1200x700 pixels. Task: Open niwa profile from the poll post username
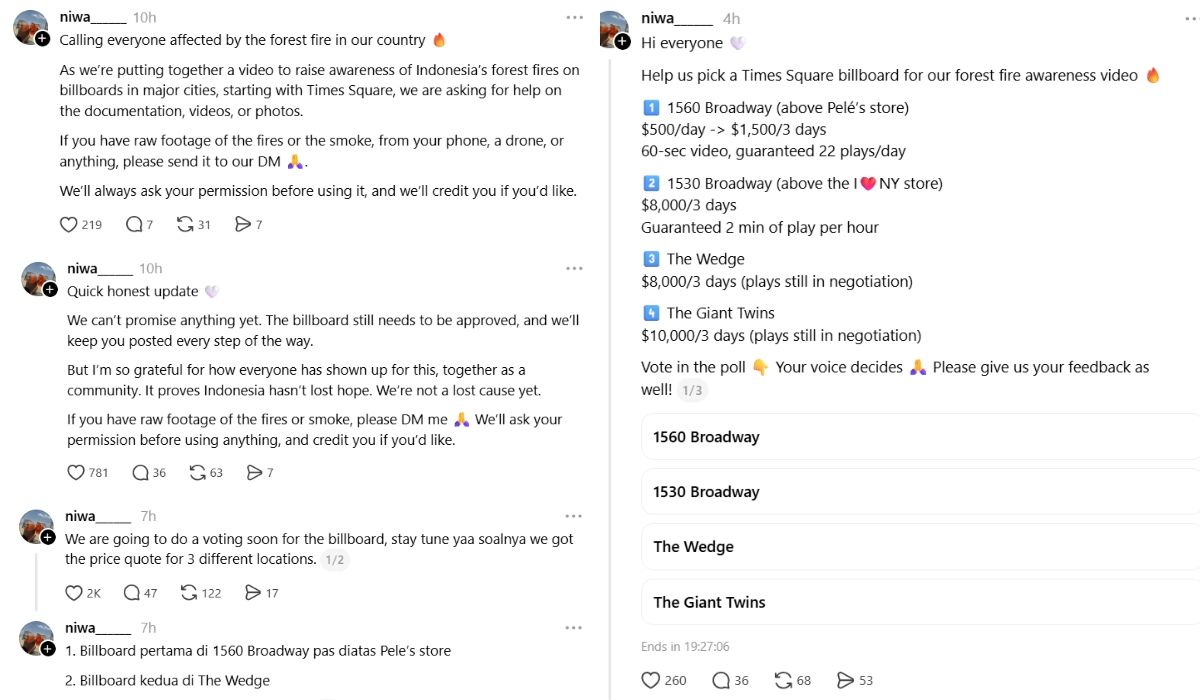(677, 18)
